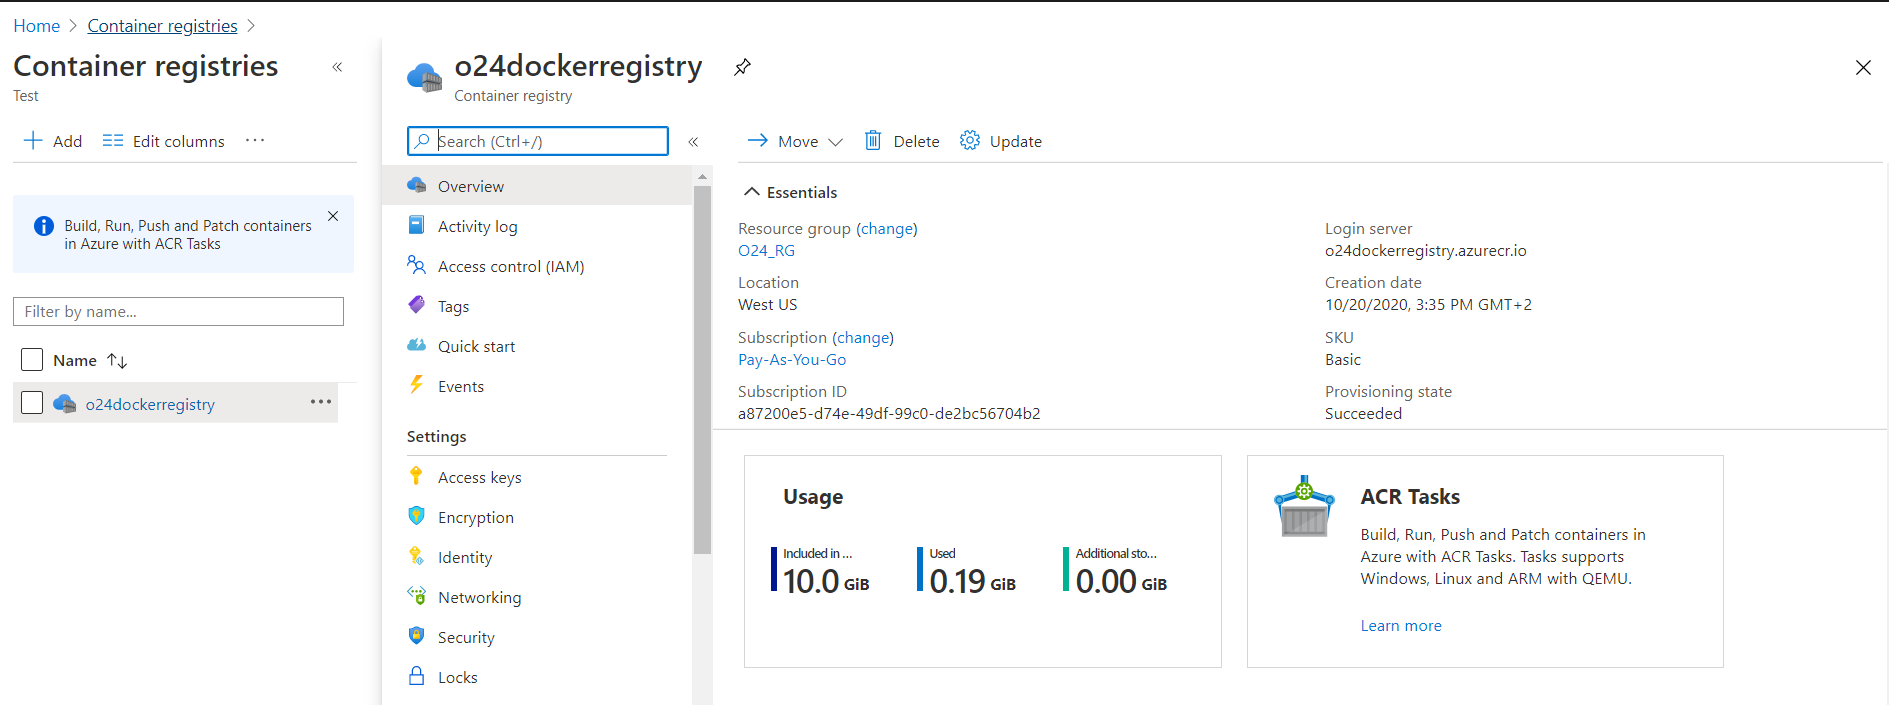Sort registries by Name column arrows
The width and height of the screenshot is (1889, 705).
pos(117,360)
